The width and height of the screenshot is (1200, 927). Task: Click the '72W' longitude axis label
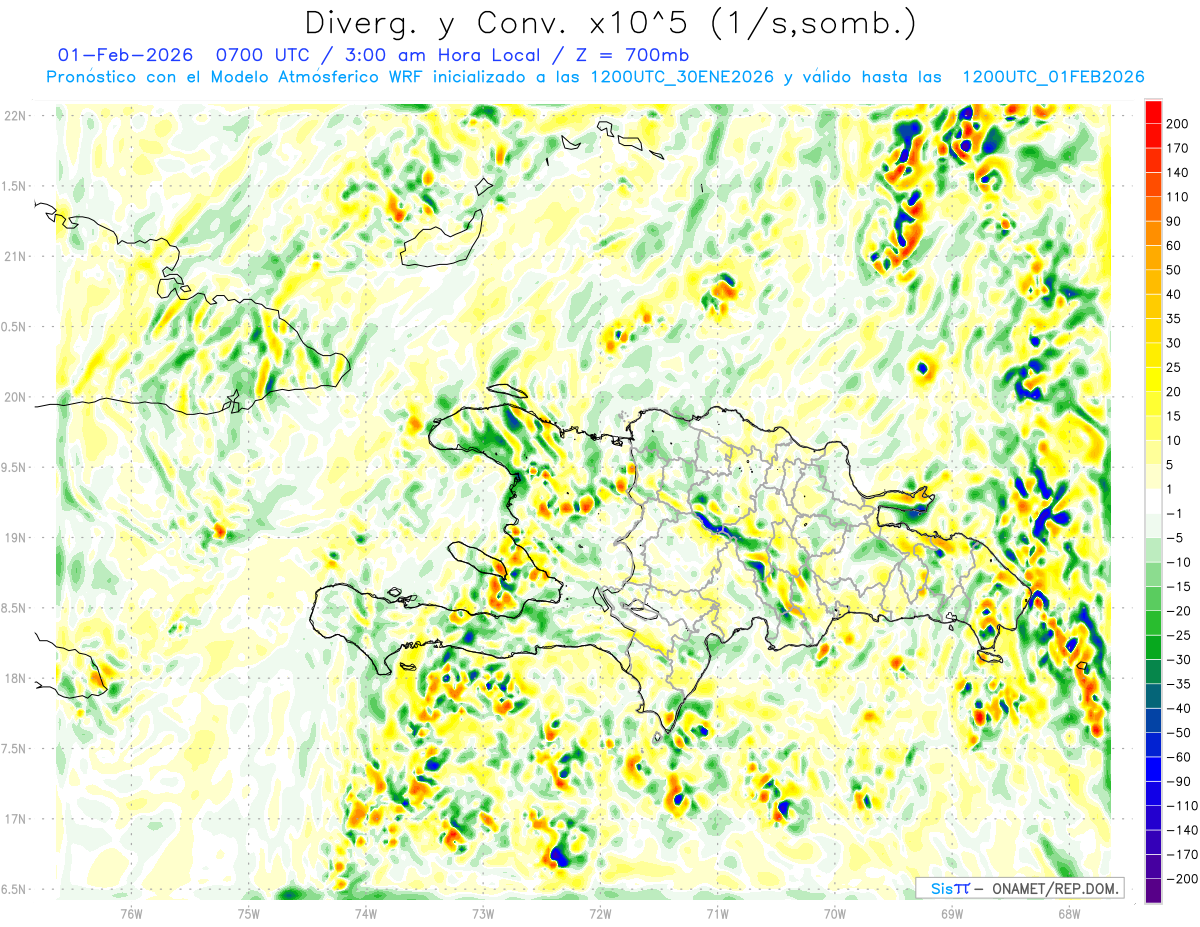point(600,912)
